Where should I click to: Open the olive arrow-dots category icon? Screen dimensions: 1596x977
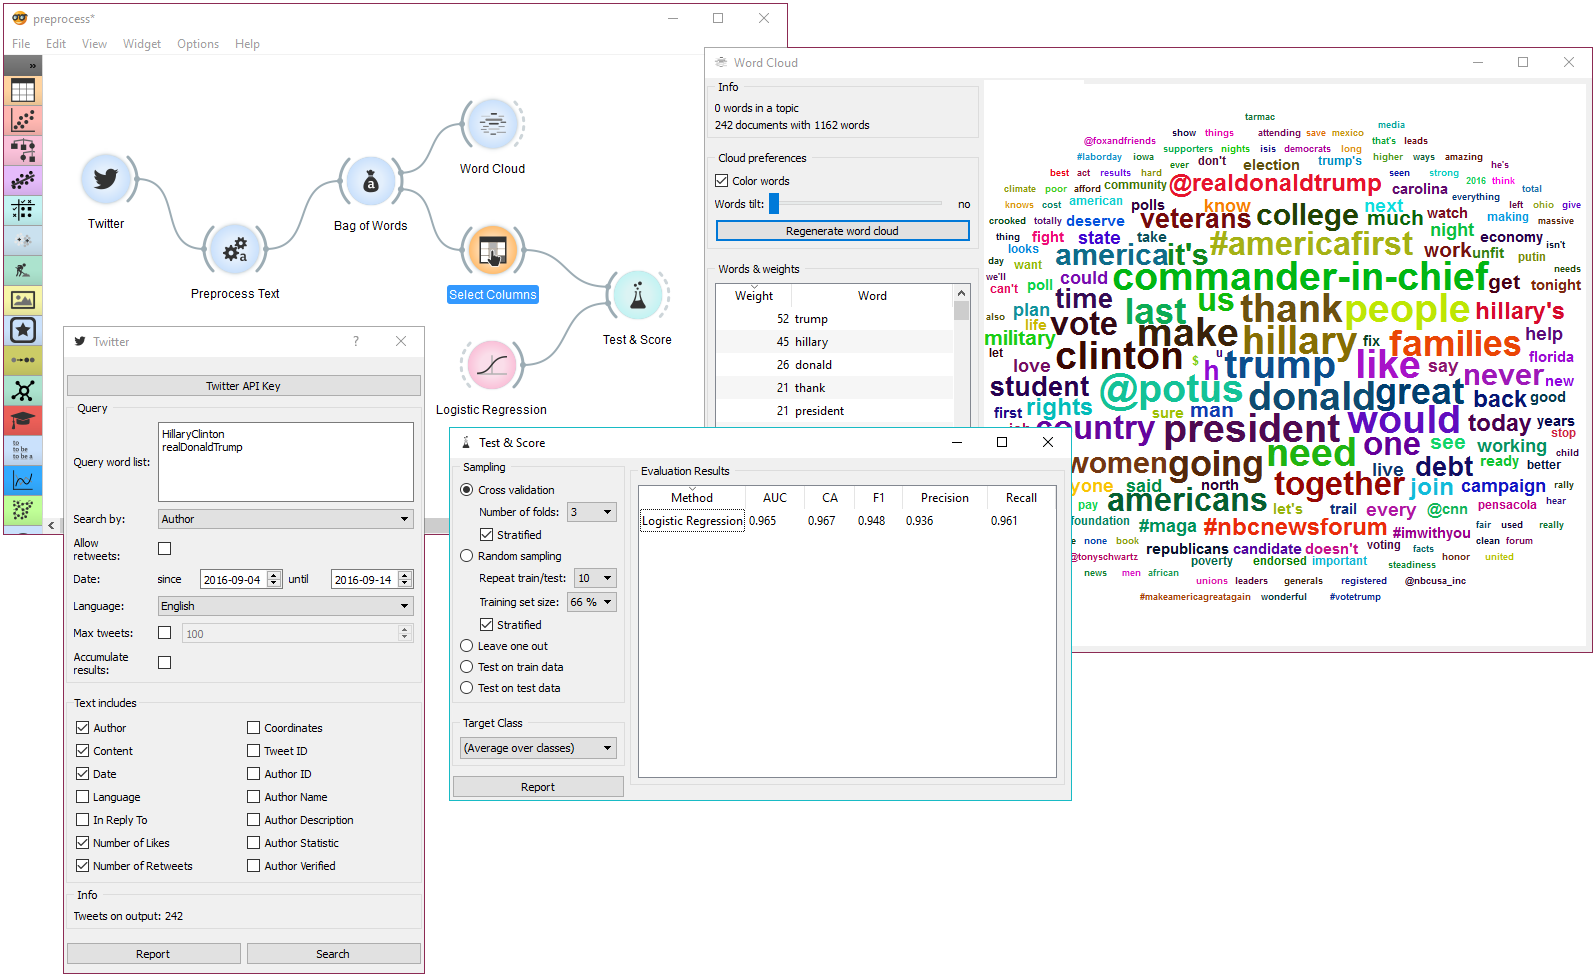click(x=23, y=360)
